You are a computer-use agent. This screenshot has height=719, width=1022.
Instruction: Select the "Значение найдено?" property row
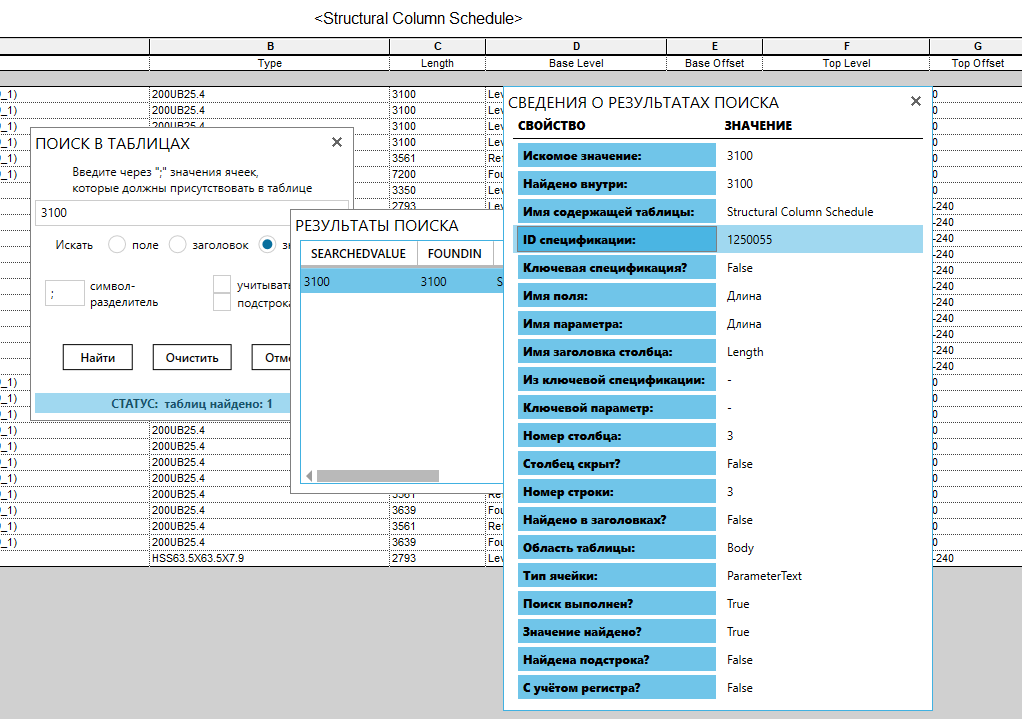(720, 632)
